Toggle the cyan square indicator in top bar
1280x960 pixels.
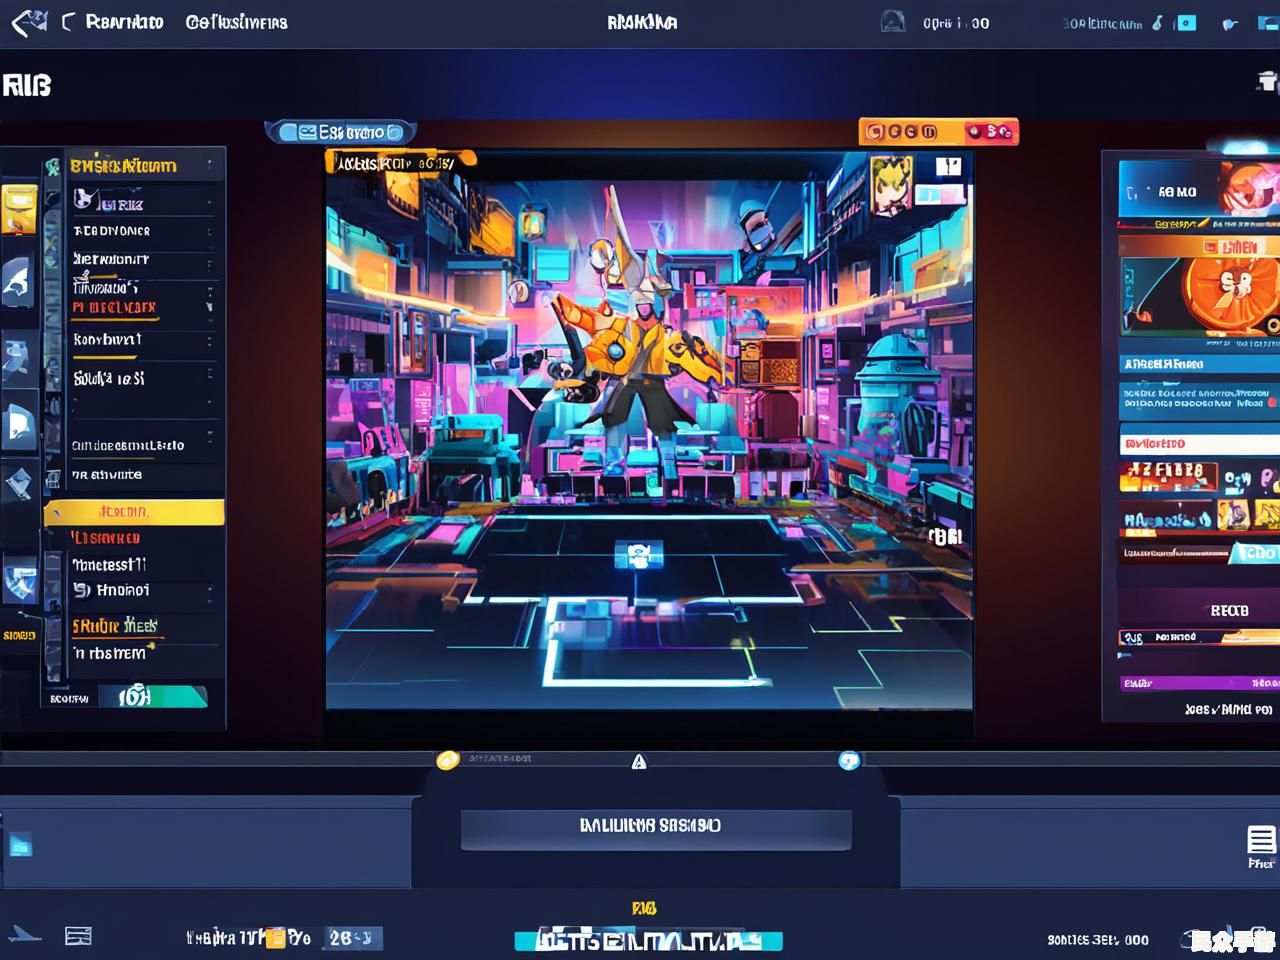coord(1186,22)
